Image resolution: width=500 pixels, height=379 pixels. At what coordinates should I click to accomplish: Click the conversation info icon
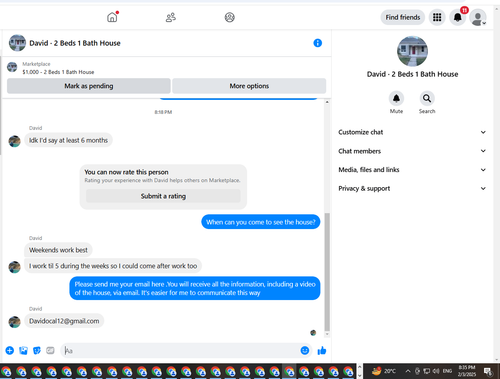(317, 43)
